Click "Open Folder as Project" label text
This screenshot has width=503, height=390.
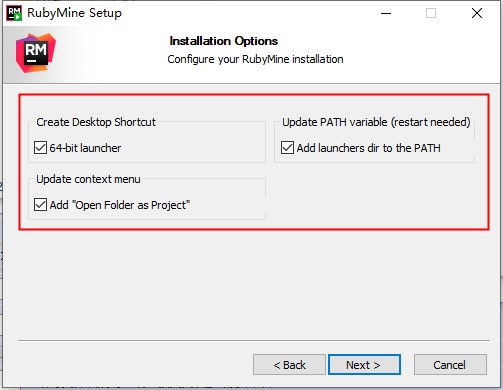[x=120, y=205]
